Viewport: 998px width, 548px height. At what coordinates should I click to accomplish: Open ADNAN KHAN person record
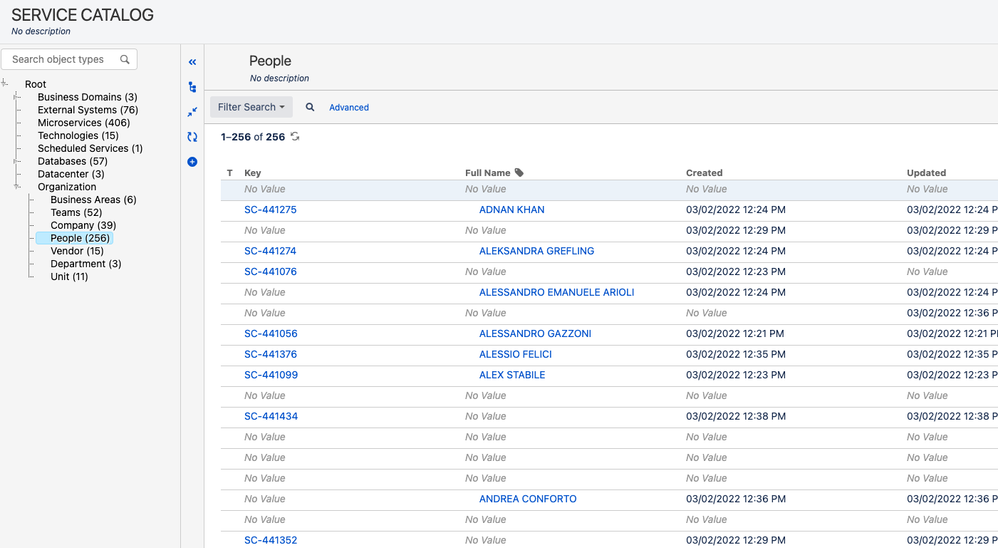512,209
